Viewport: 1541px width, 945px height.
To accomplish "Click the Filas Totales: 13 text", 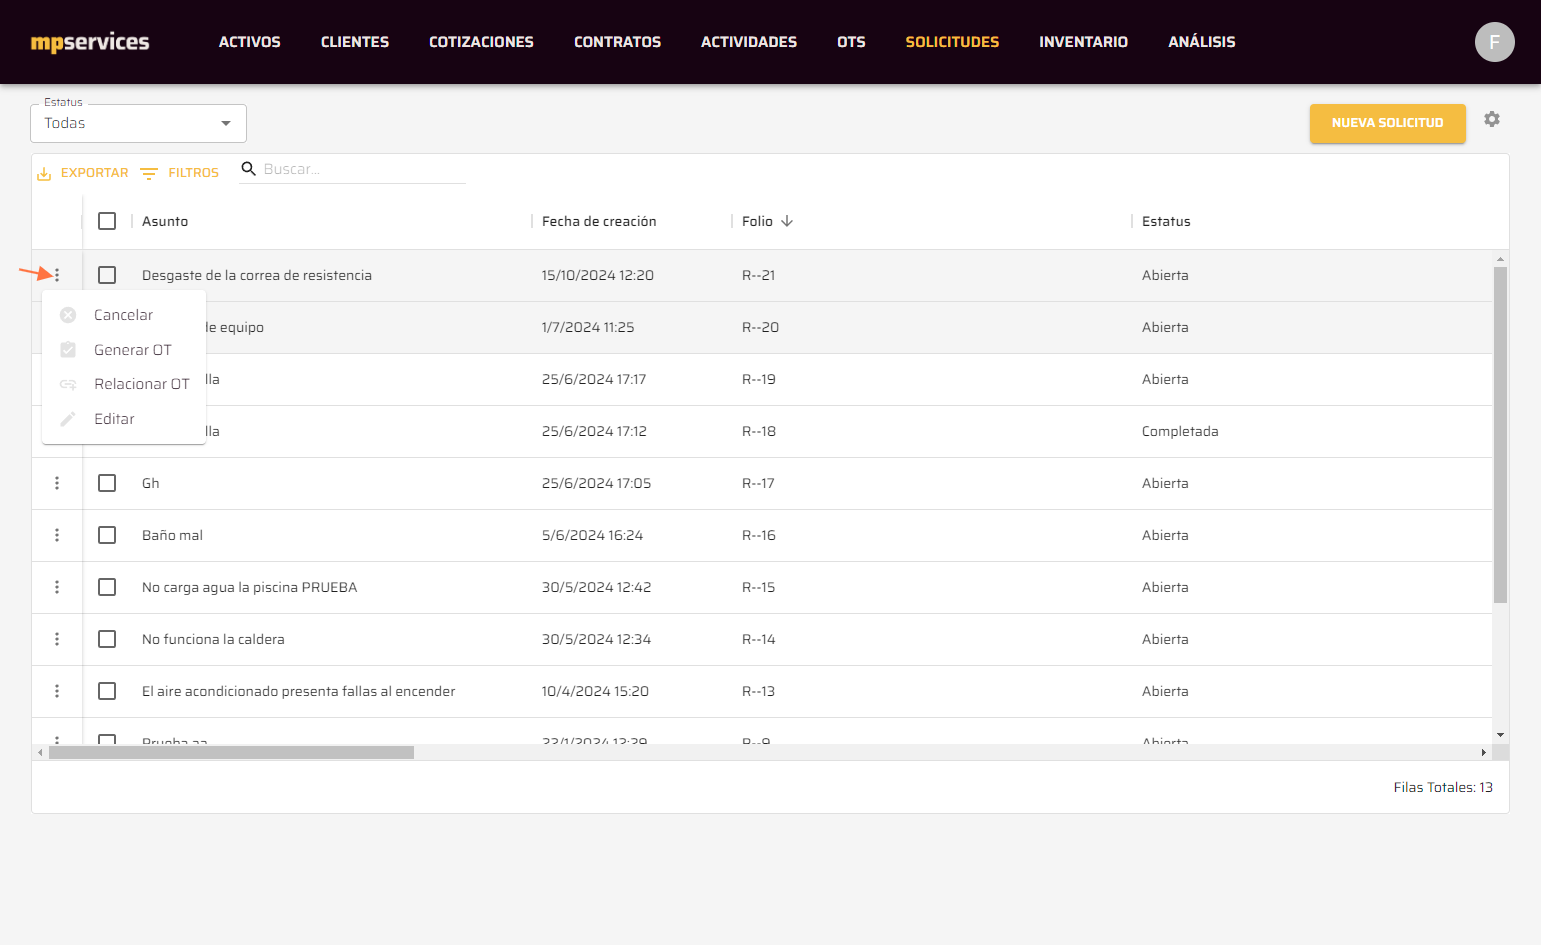I will (x=1443, y=787).
